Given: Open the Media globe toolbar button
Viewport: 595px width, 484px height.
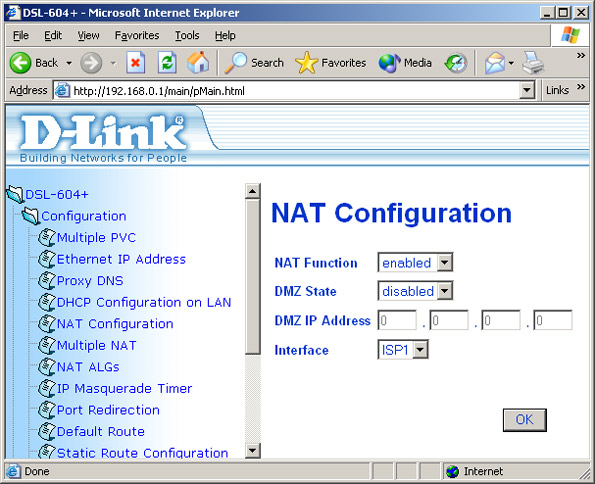Looking at the screenshot, I should coord(405,63).
